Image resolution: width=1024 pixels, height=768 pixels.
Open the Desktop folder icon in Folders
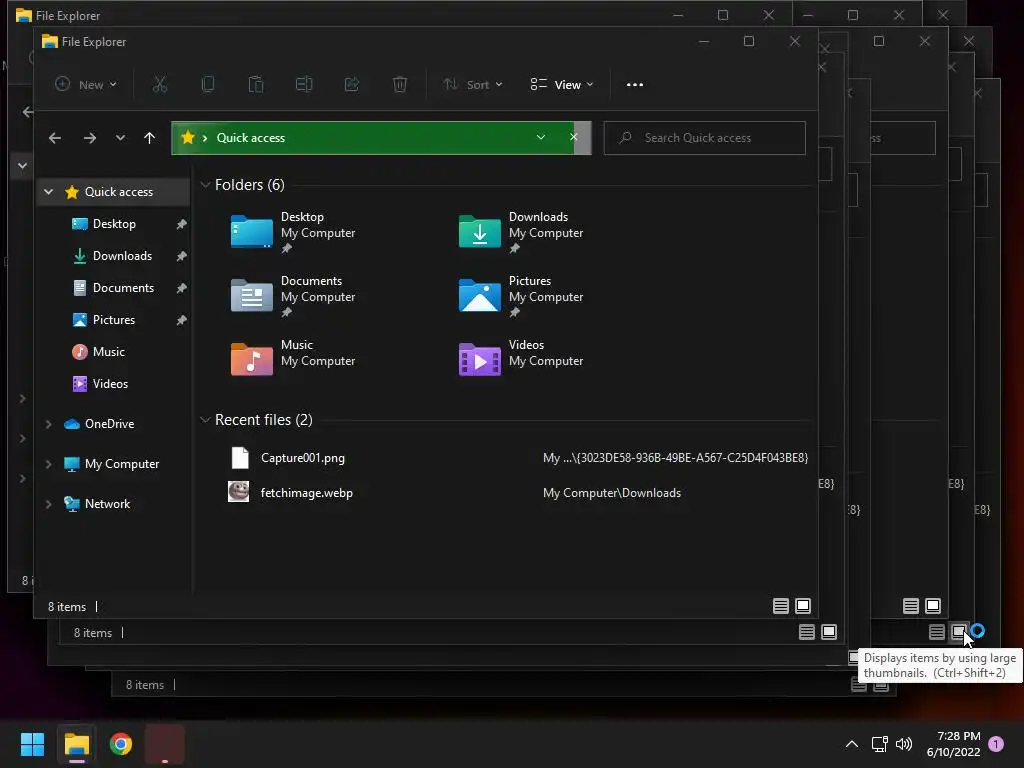[x=251, y=232]
